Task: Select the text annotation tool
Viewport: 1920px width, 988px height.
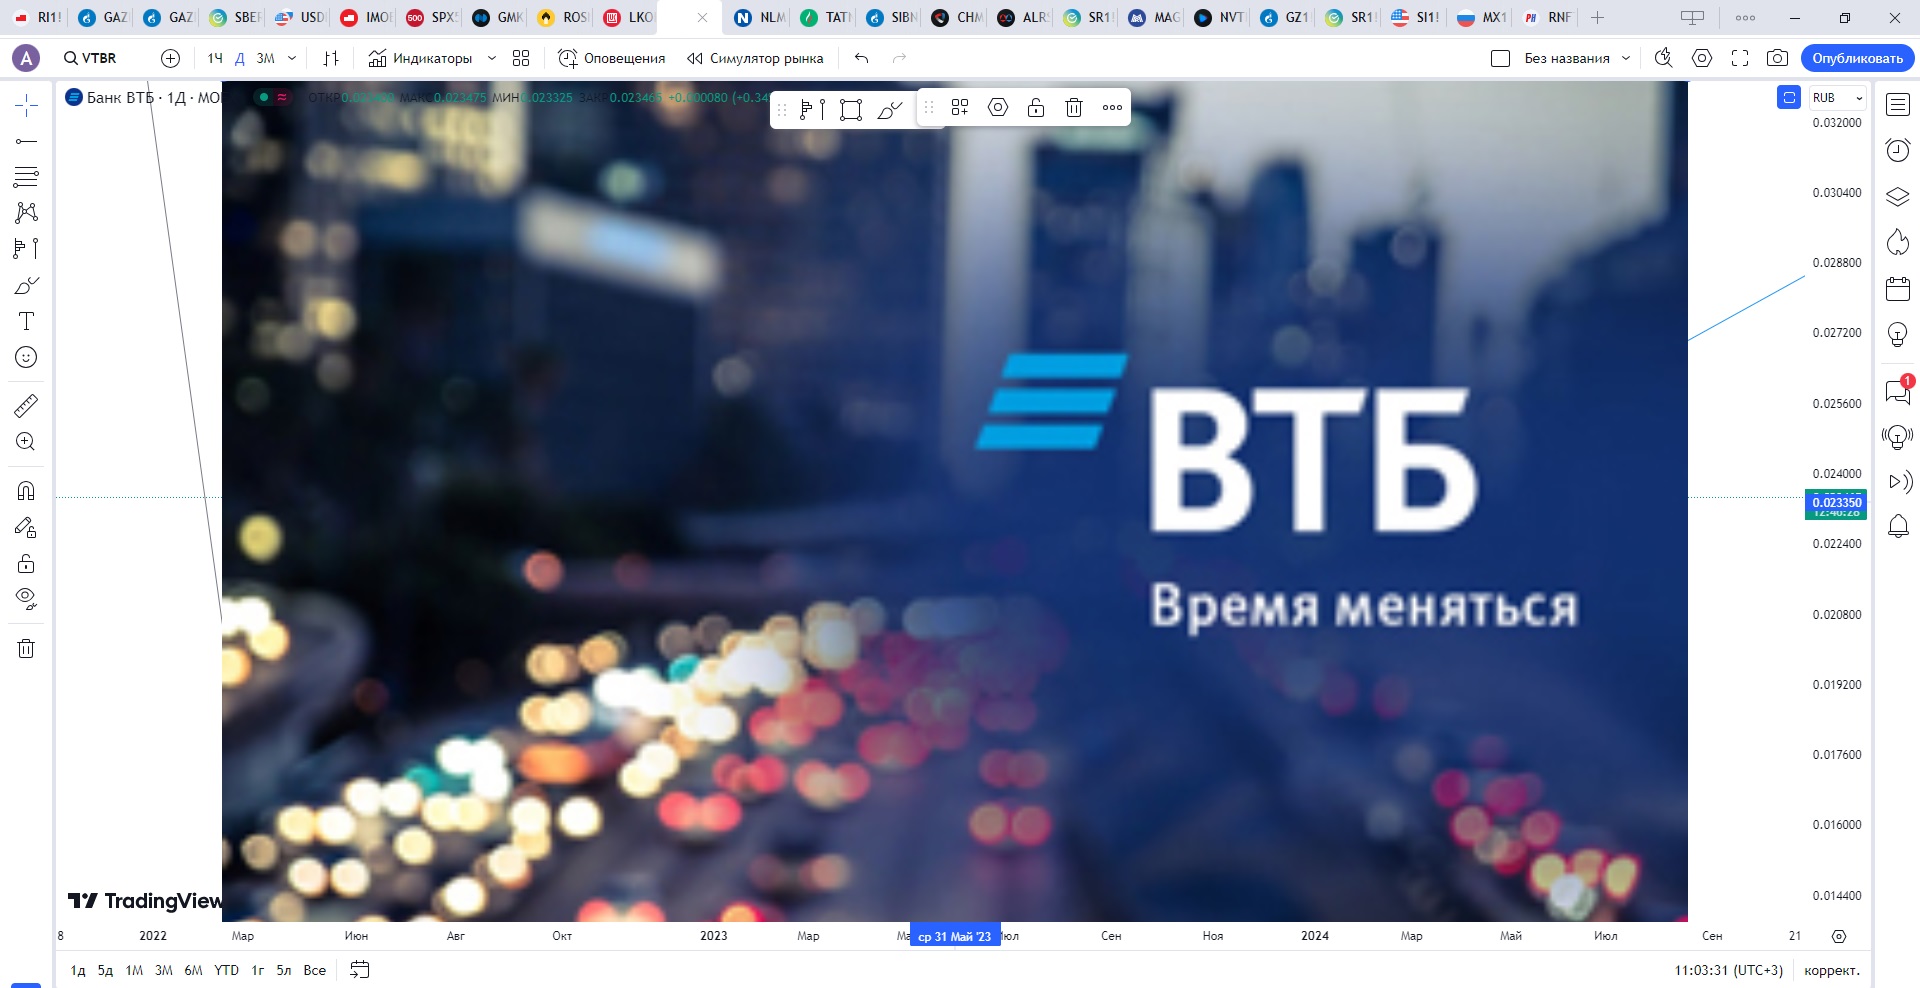Action: pos(26,321)
